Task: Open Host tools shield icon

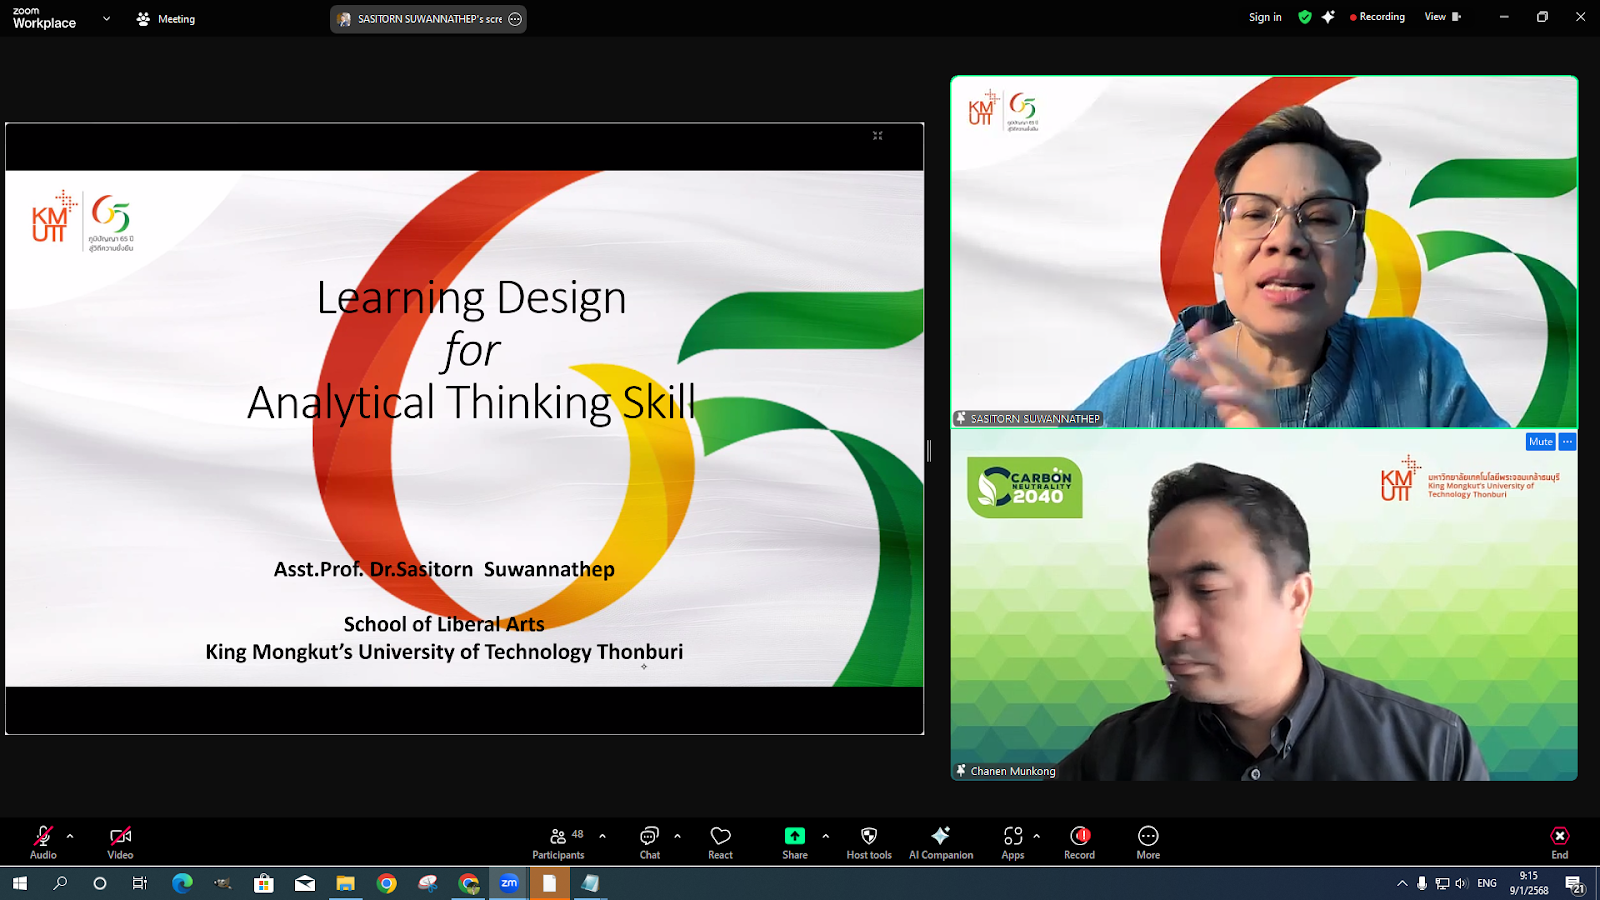Action: (869, 836)
